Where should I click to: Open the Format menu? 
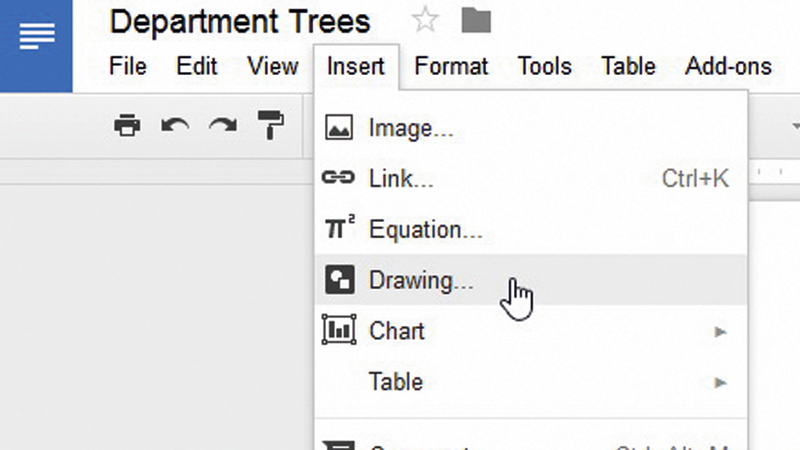pyautogui.click(x=451, y=67)
